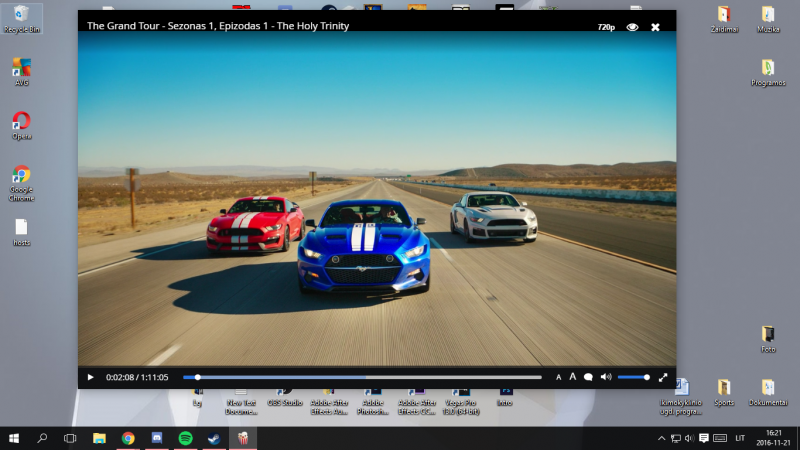Select the Zaidimai folder on desktop
The height and width of the screenshot is (450, 800).
pos(724,19)
